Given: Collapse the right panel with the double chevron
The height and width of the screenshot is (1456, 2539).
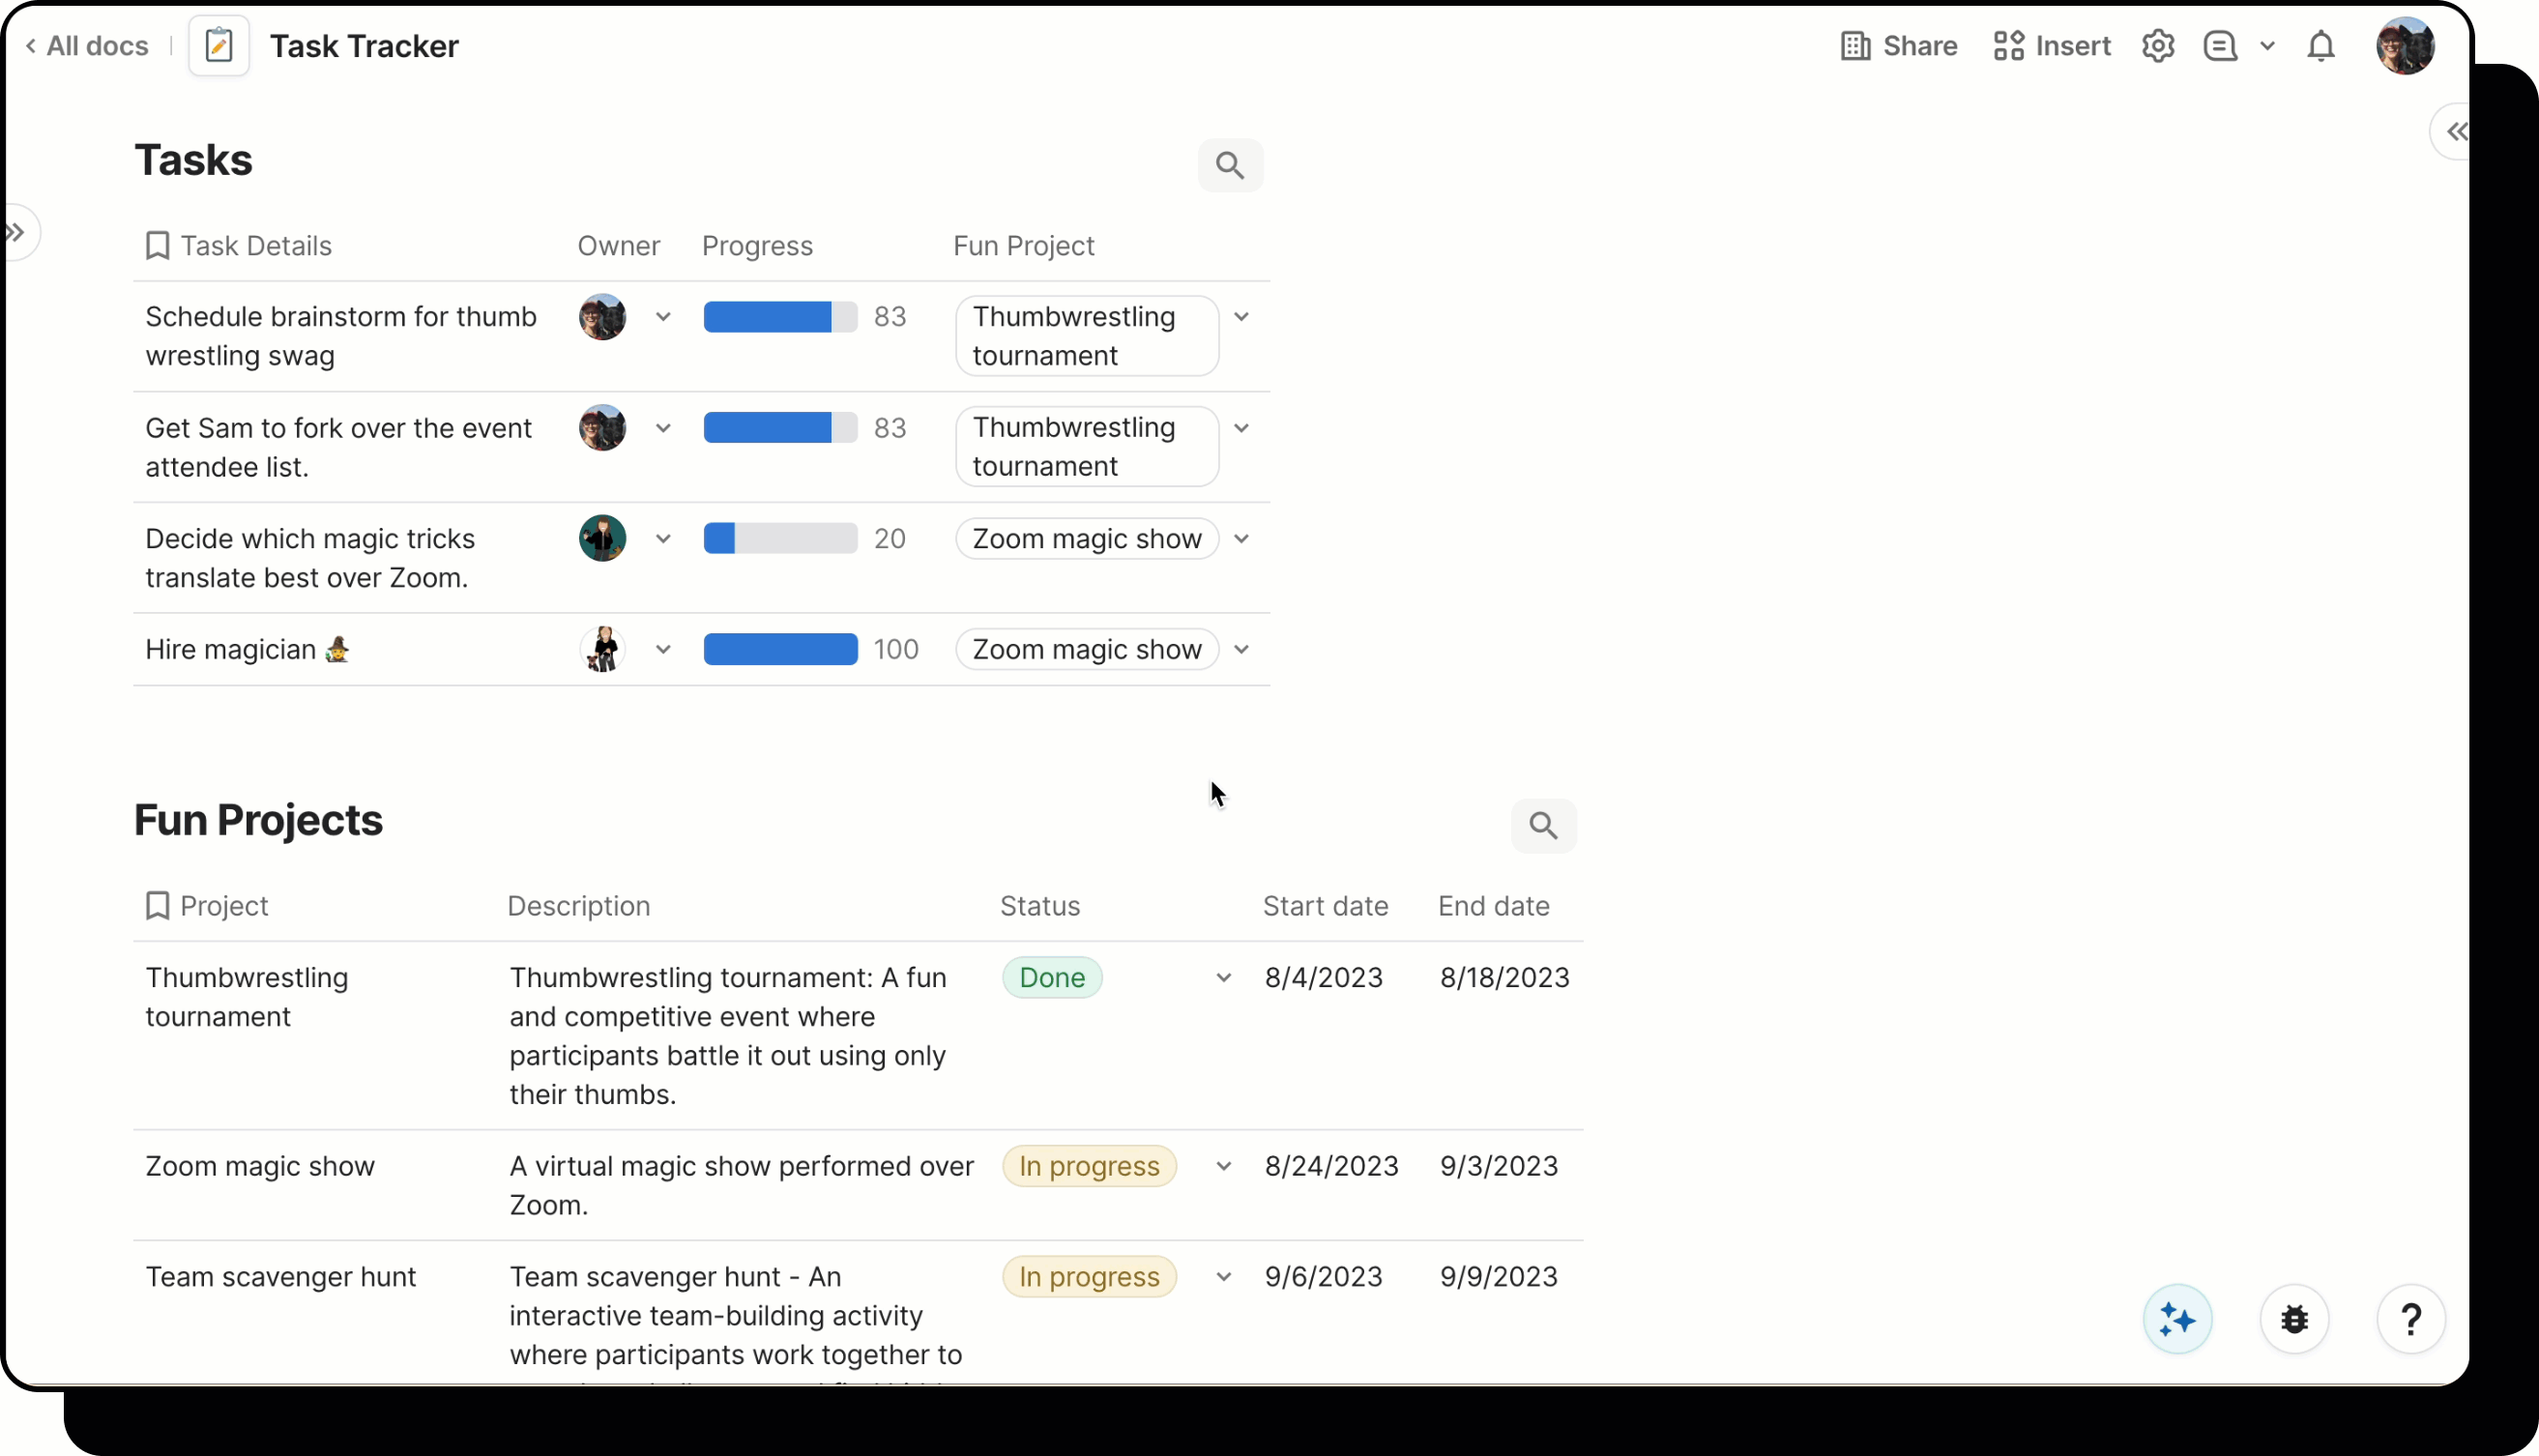Looking at the screenshot, I should click(2456, 131).
